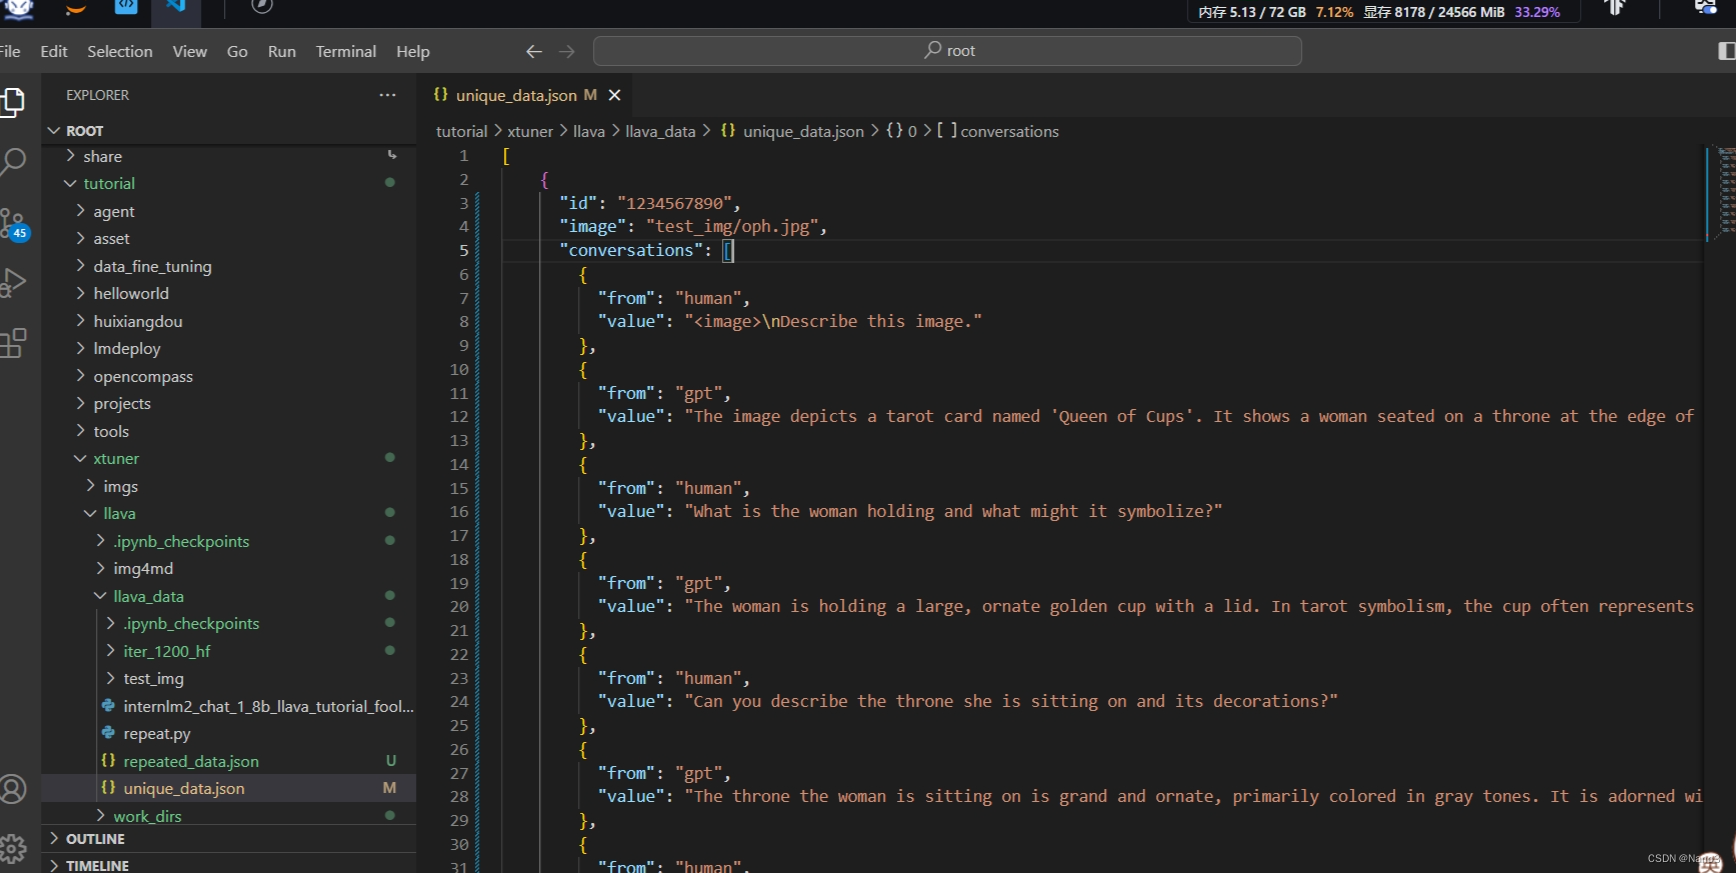This screenshot has width=1736, height=873.
Task: Select unique_data.json in the explorer
Action: point(229,788)
